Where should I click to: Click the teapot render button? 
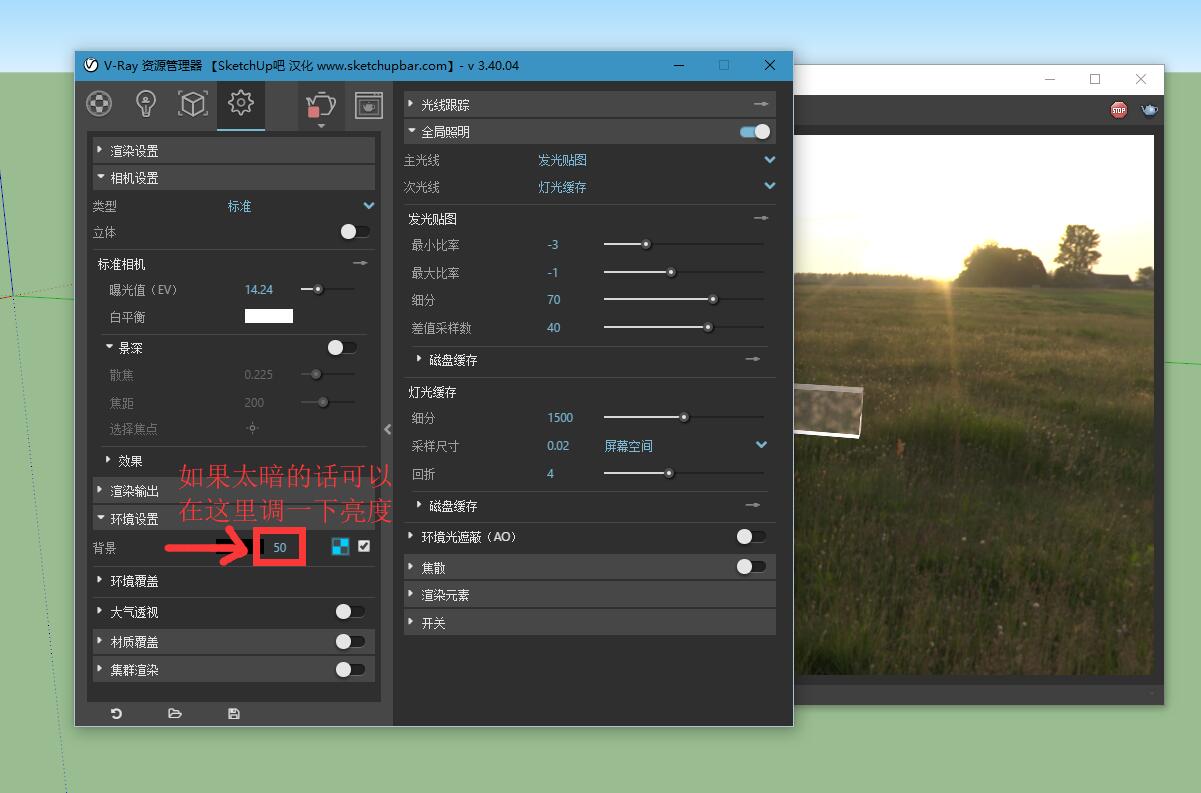tap(320, 103)
